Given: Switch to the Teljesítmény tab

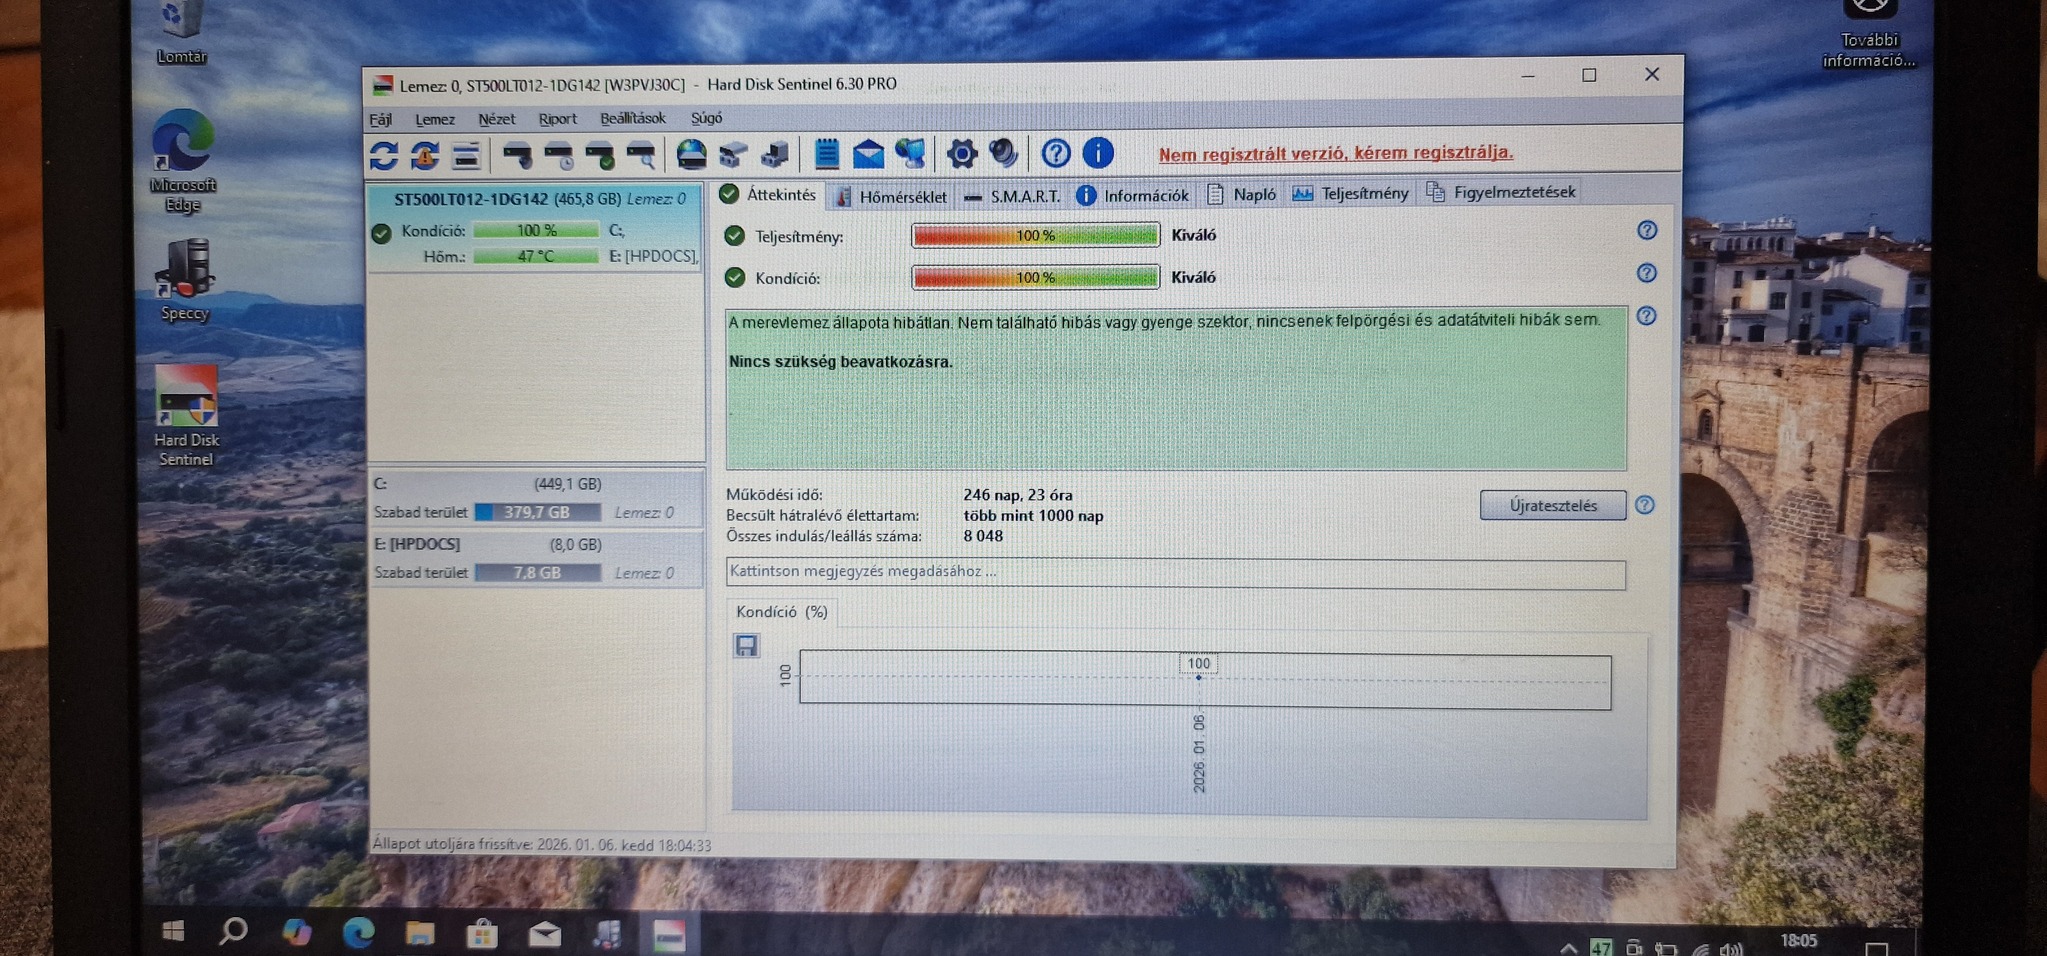Looking at the screenshot, I should coord(1350,193).
